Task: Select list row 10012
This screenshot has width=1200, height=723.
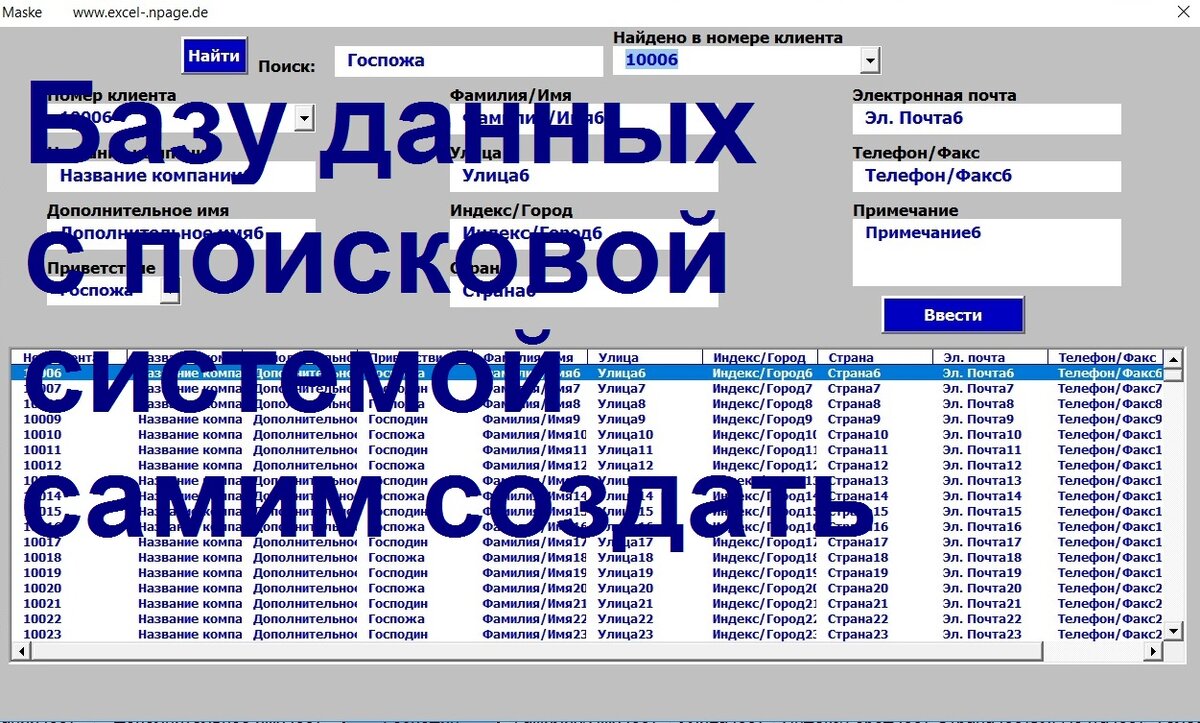Action: point(588,465)
